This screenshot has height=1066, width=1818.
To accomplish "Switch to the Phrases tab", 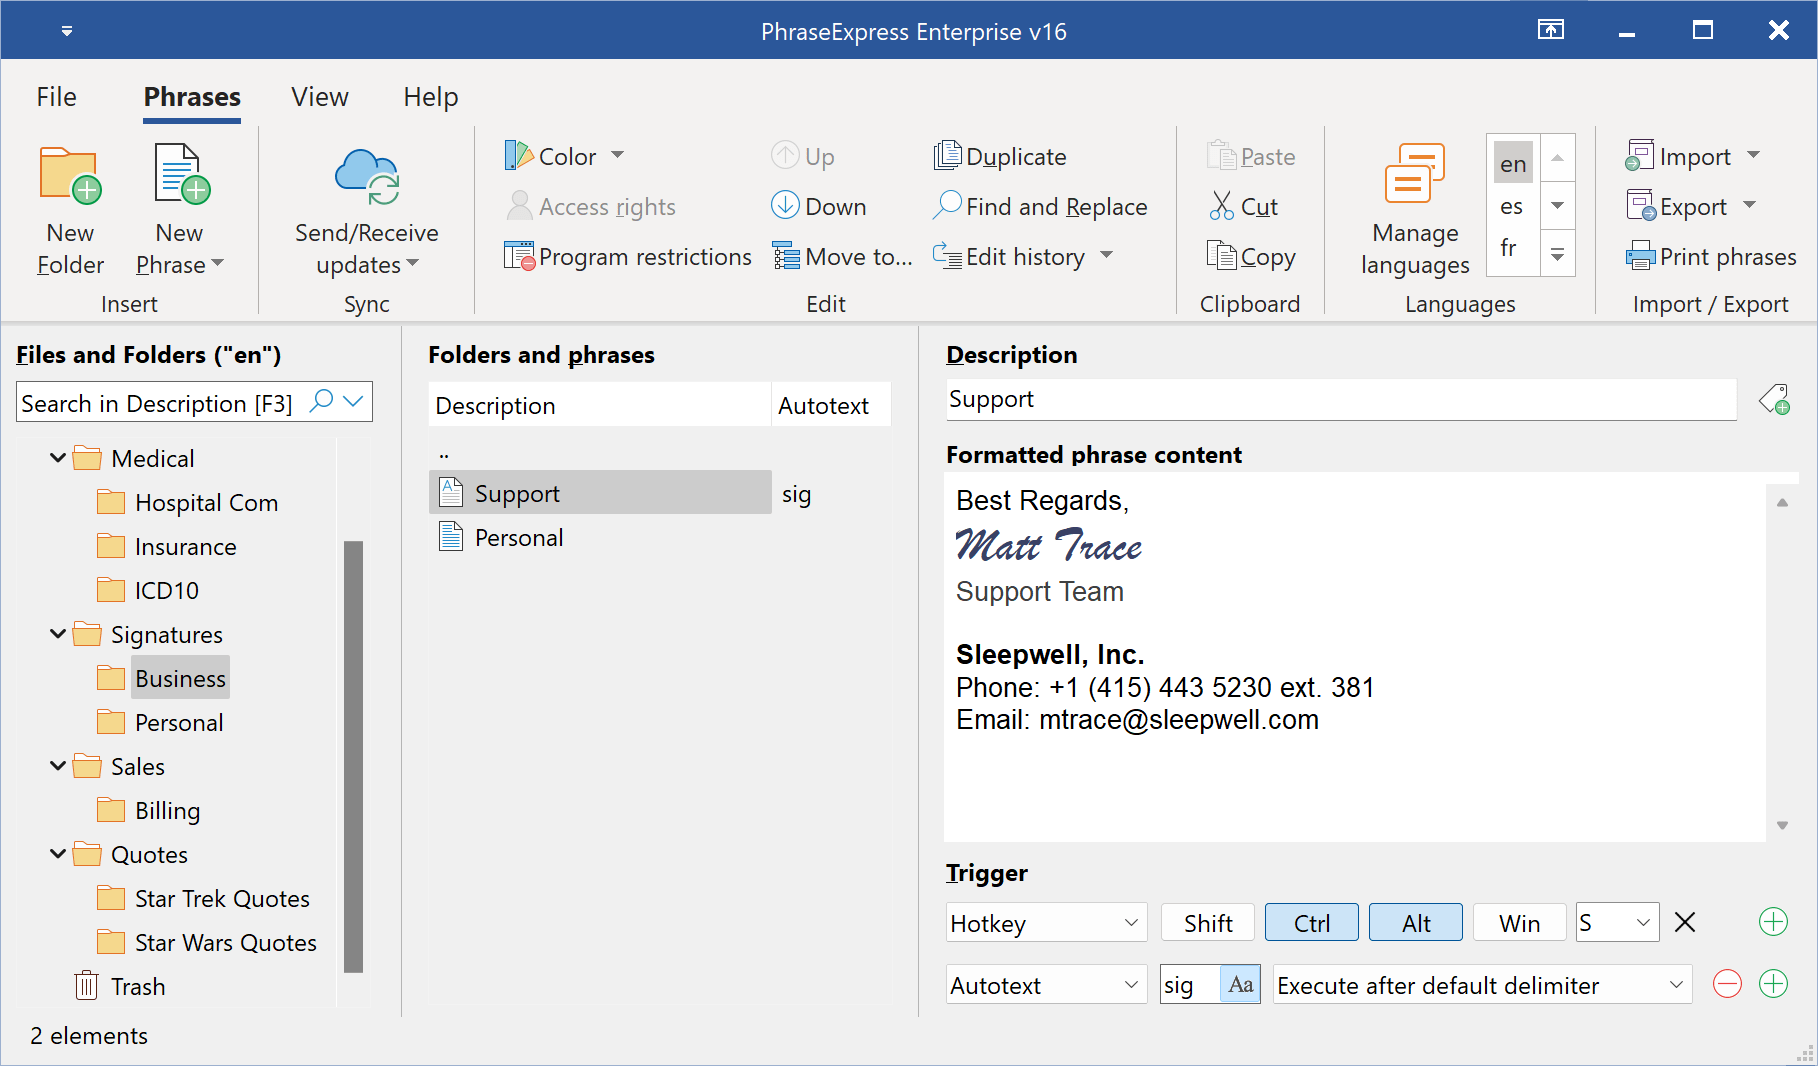I will click(192, 97).
